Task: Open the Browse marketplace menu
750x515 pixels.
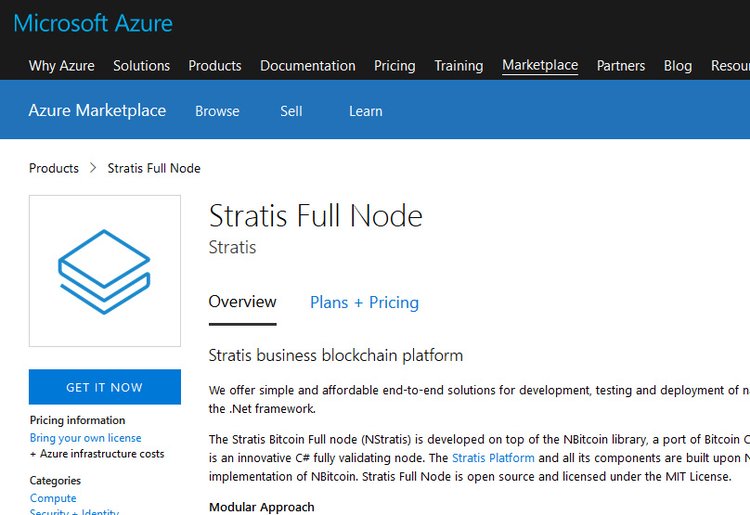Action: (x=217, y=111)
